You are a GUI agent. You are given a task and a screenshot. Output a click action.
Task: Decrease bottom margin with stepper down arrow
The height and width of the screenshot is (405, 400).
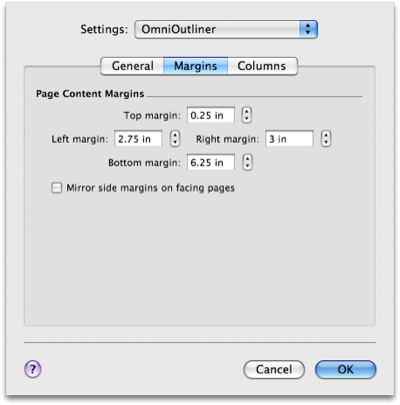click(247, 166)
